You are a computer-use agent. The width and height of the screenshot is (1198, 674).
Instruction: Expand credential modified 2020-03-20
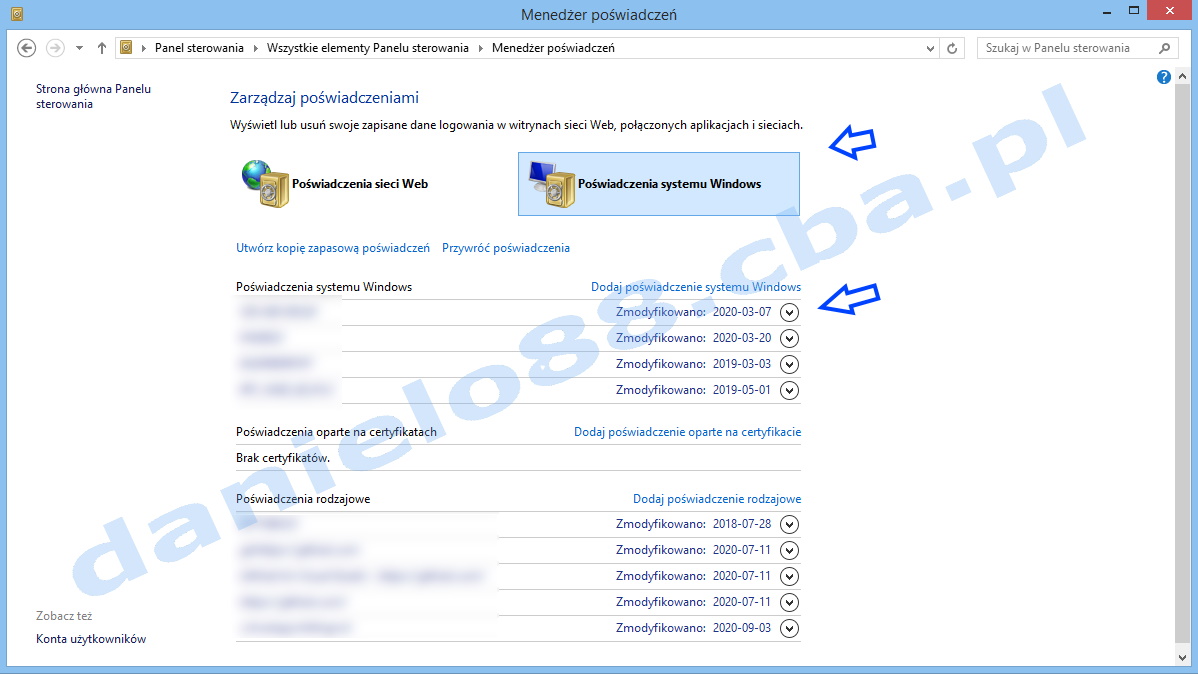[790, 338]
